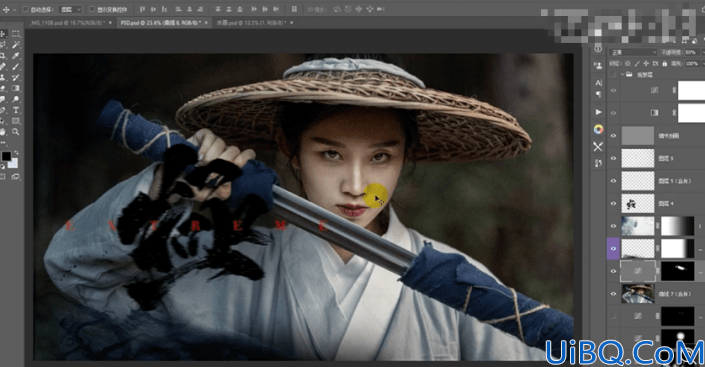Click lock position icon in Layers panel
The width and height of the screenshot is (705, 367).
pyautogui.click(x=646, y=63)
